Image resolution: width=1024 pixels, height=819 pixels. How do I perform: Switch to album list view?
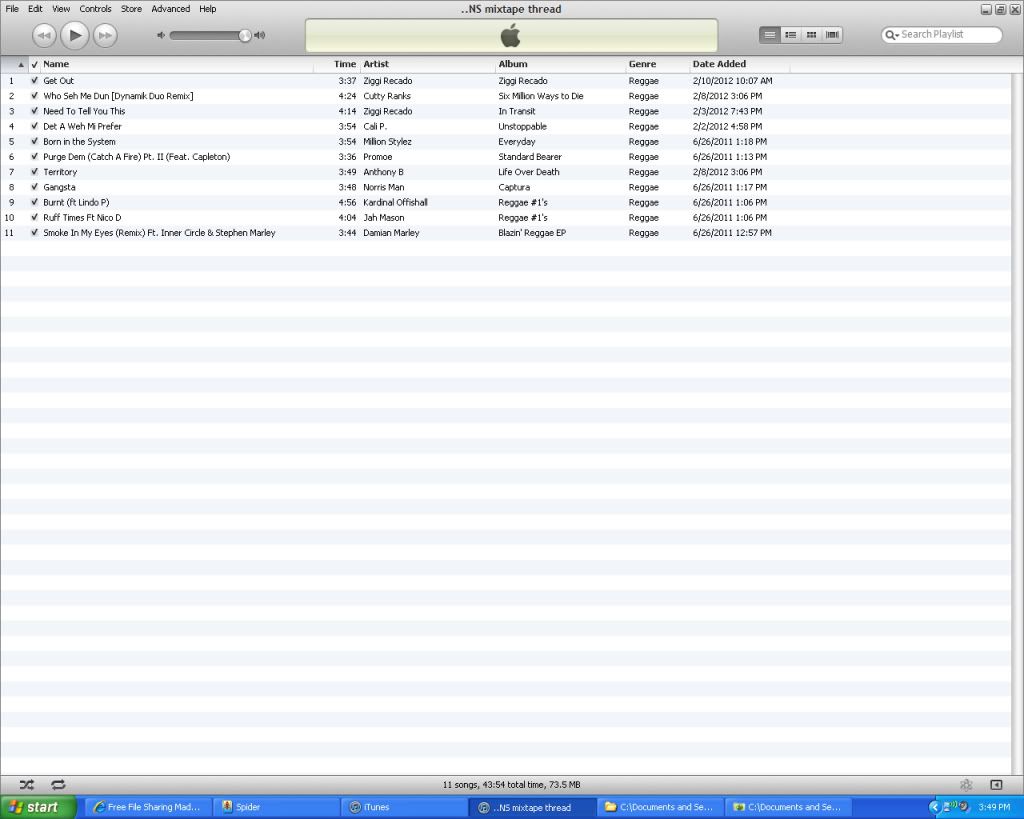pos(790,34)
